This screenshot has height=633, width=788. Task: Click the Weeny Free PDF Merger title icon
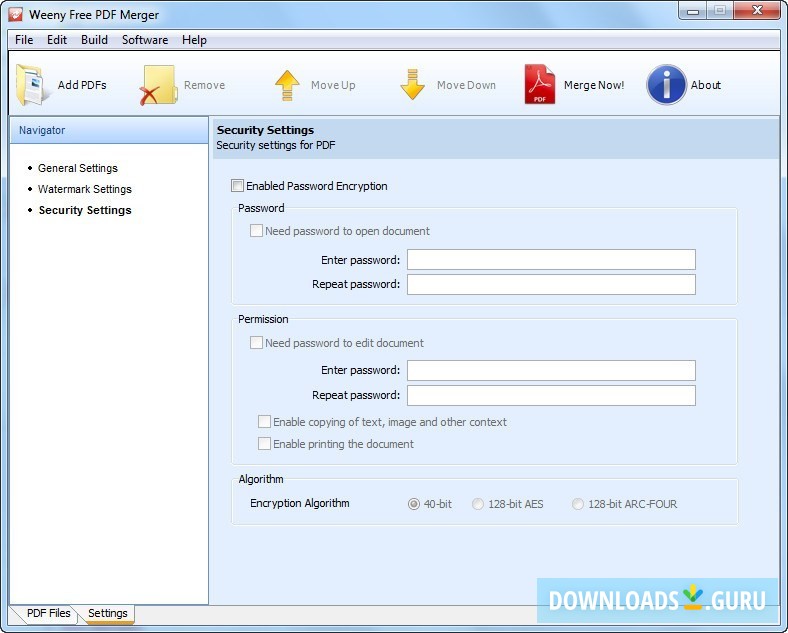click(x=16, y=15)
